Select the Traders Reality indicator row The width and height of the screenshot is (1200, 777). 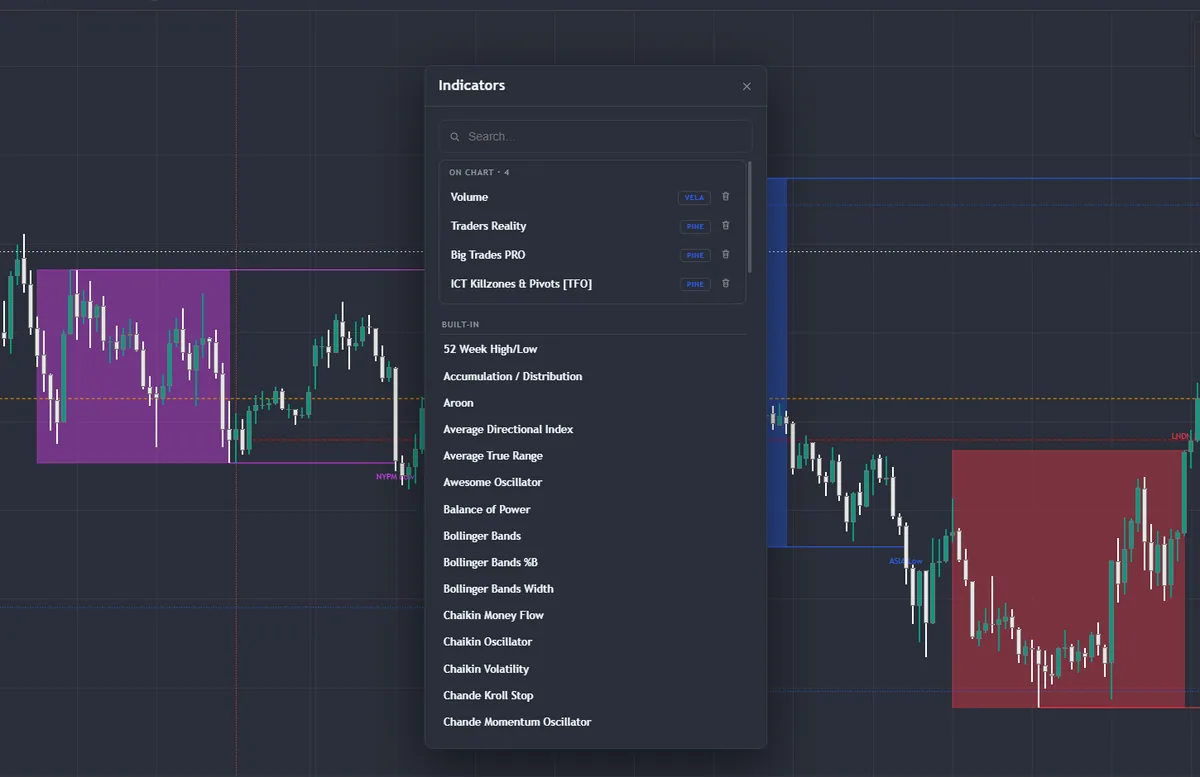pos(592,226)
